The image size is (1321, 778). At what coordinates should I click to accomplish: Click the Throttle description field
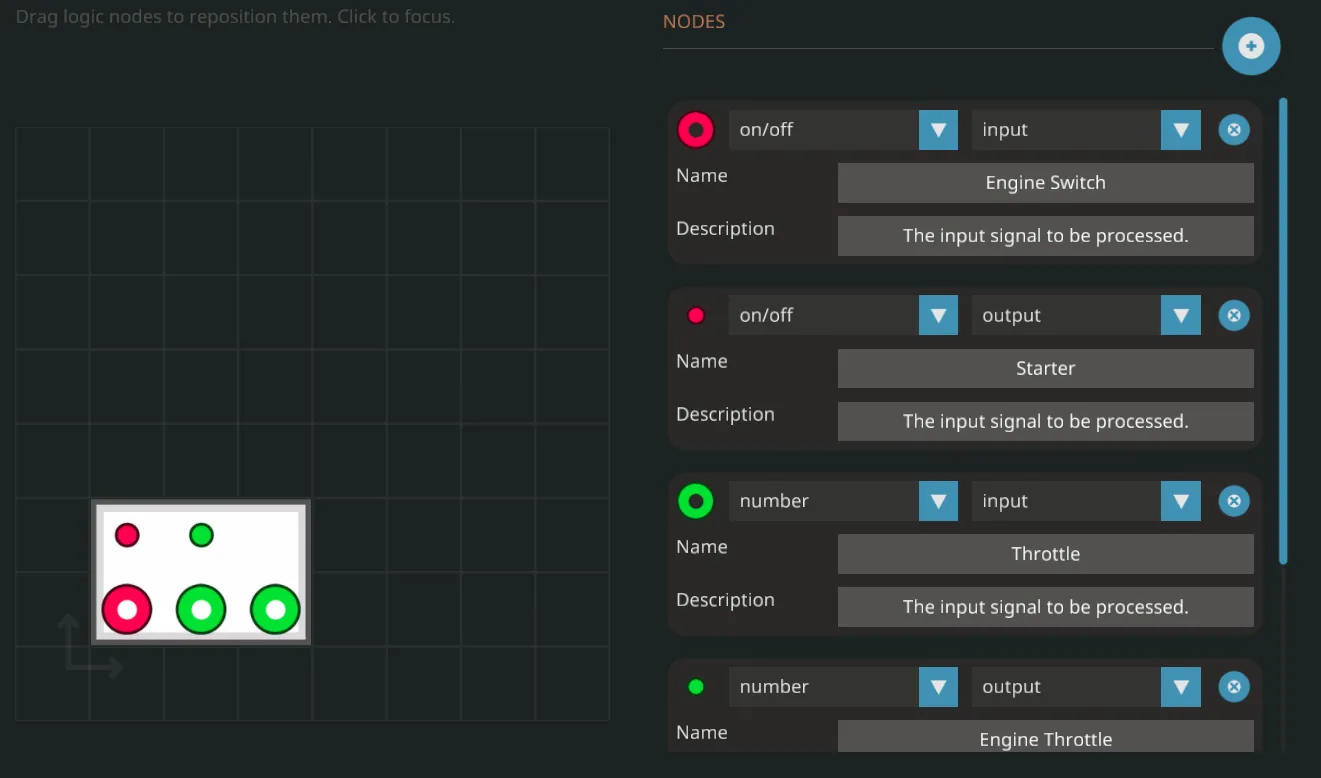pyautogui.click(x=1045, y=607)
